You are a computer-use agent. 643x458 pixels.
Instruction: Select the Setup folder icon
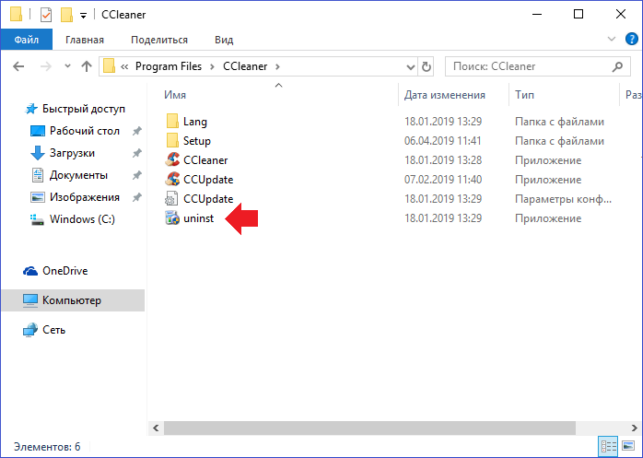click(x=172, y=141)
